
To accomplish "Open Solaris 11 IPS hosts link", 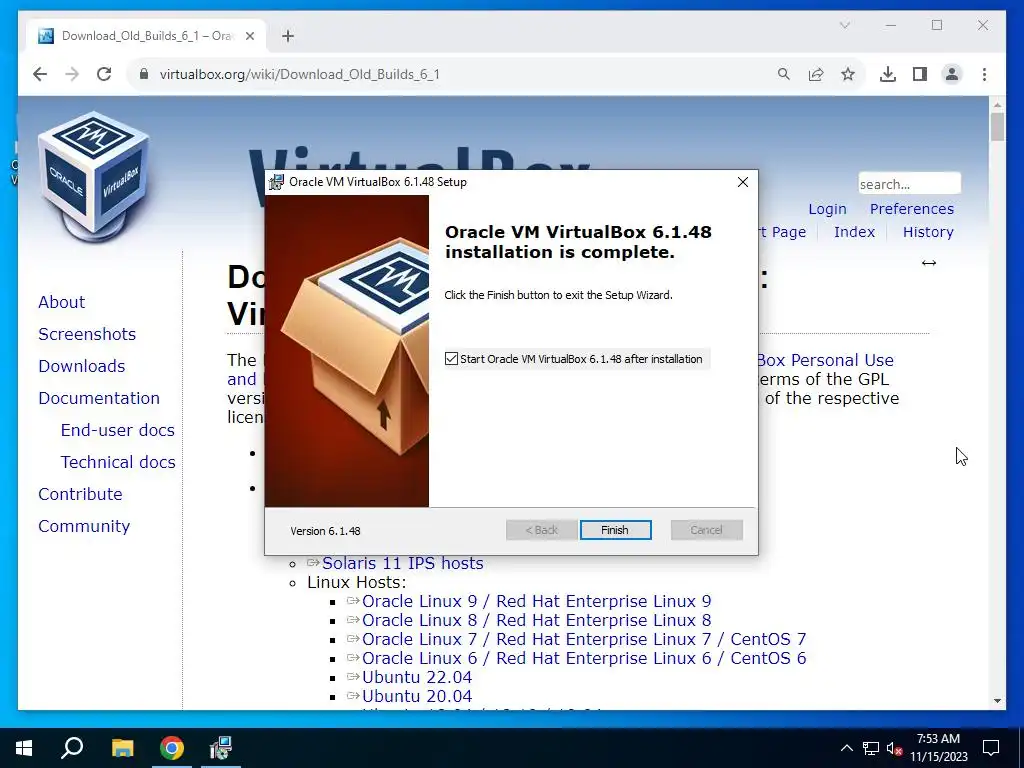I will (x=402, y=563).
